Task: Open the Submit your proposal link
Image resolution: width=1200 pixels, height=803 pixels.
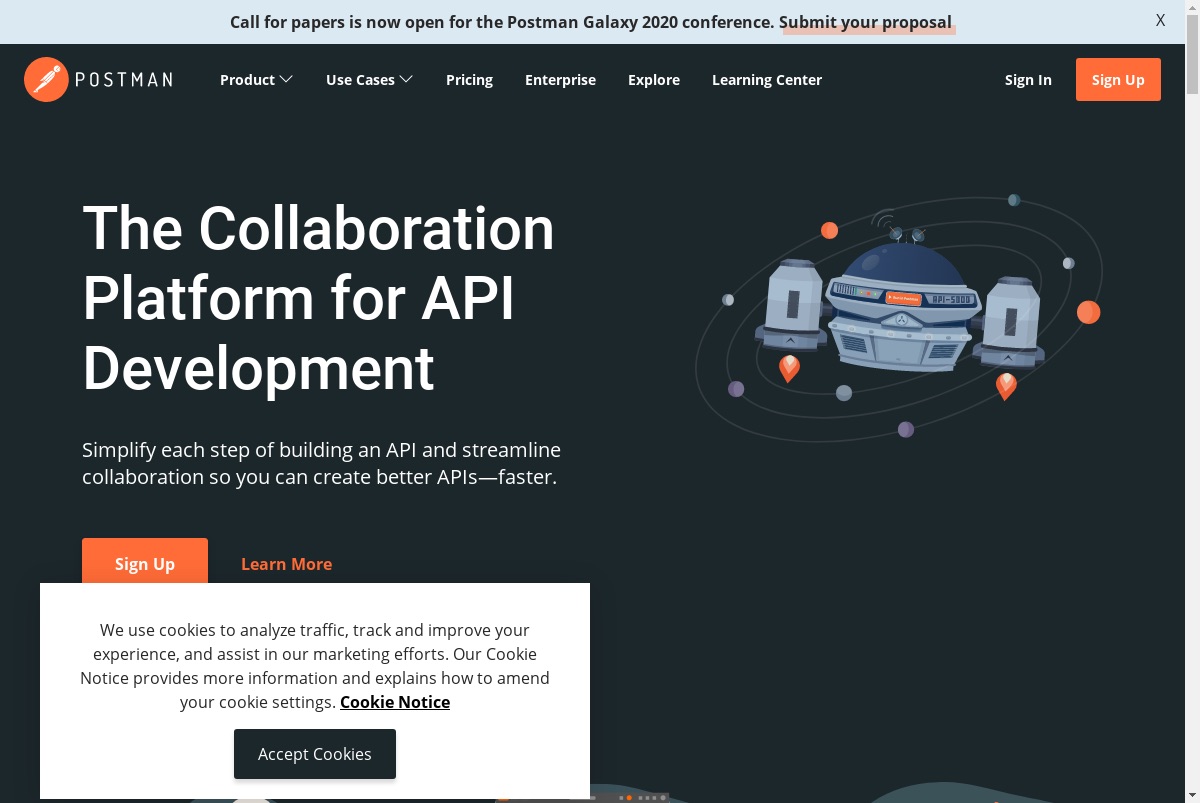Action: 866,22
